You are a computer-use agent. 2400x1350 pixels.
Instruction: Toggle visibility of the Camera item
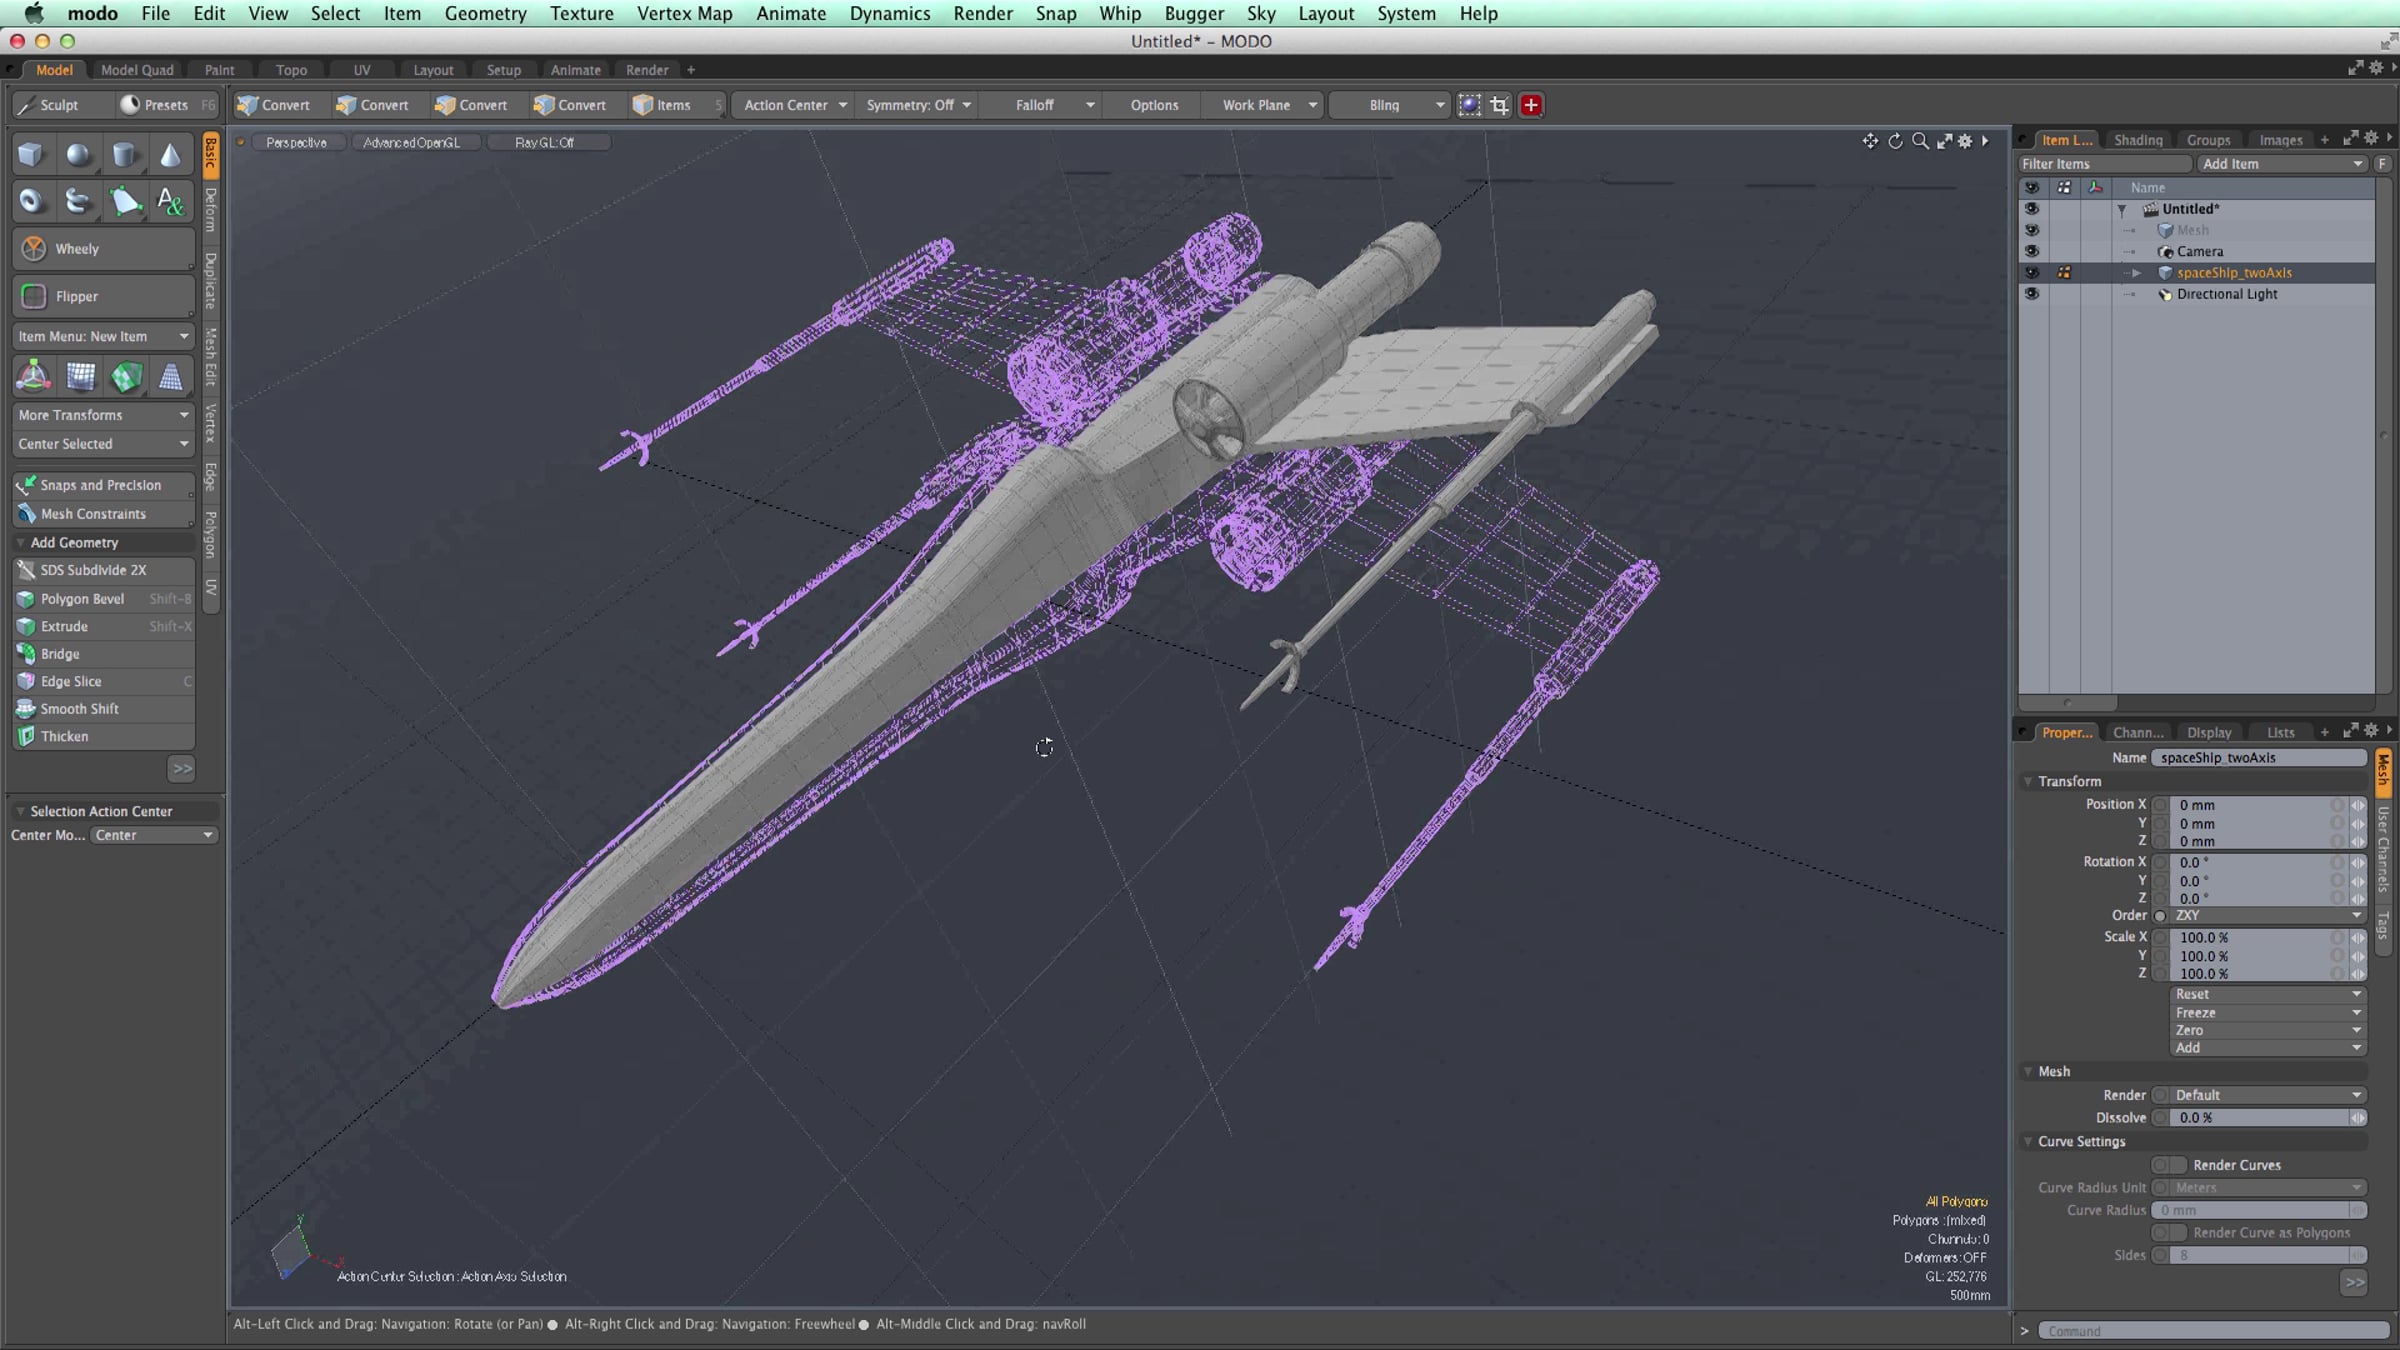2031,251
